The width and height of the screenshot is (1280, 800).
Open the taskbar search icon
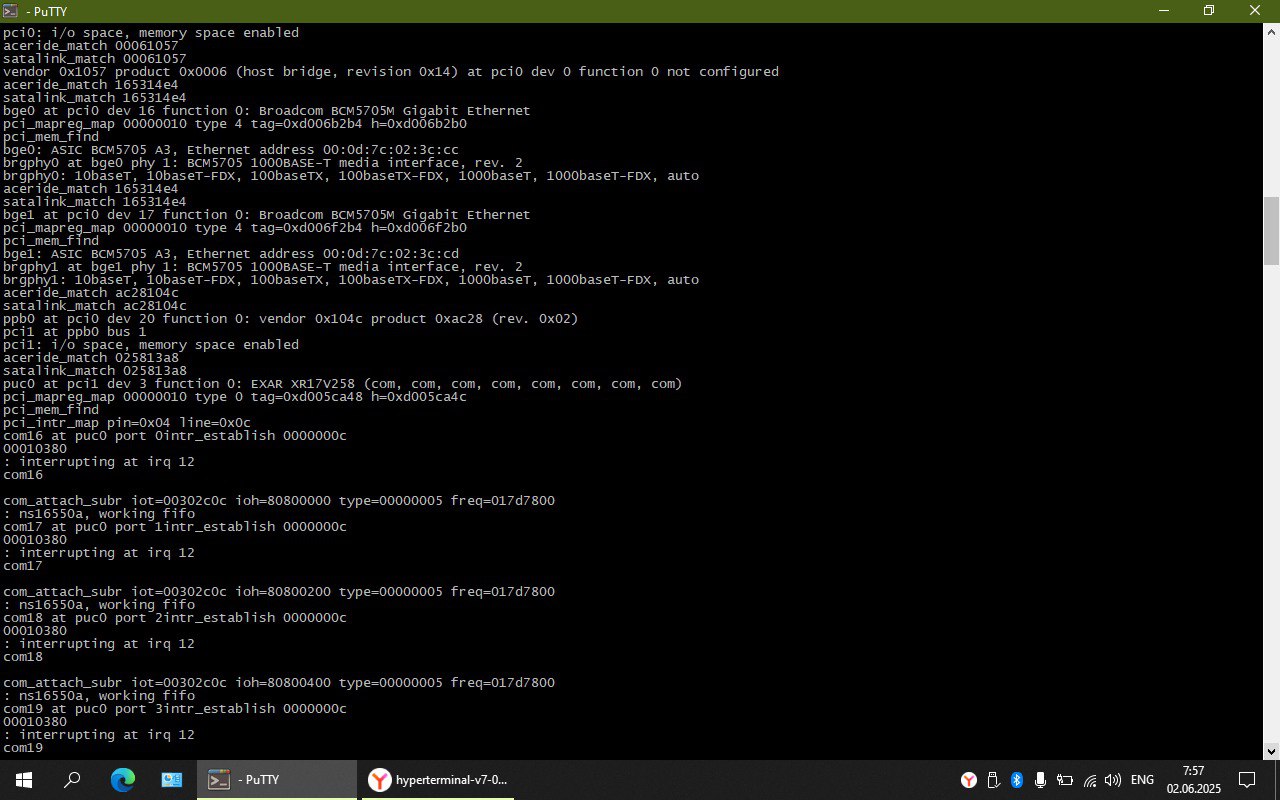72,780
